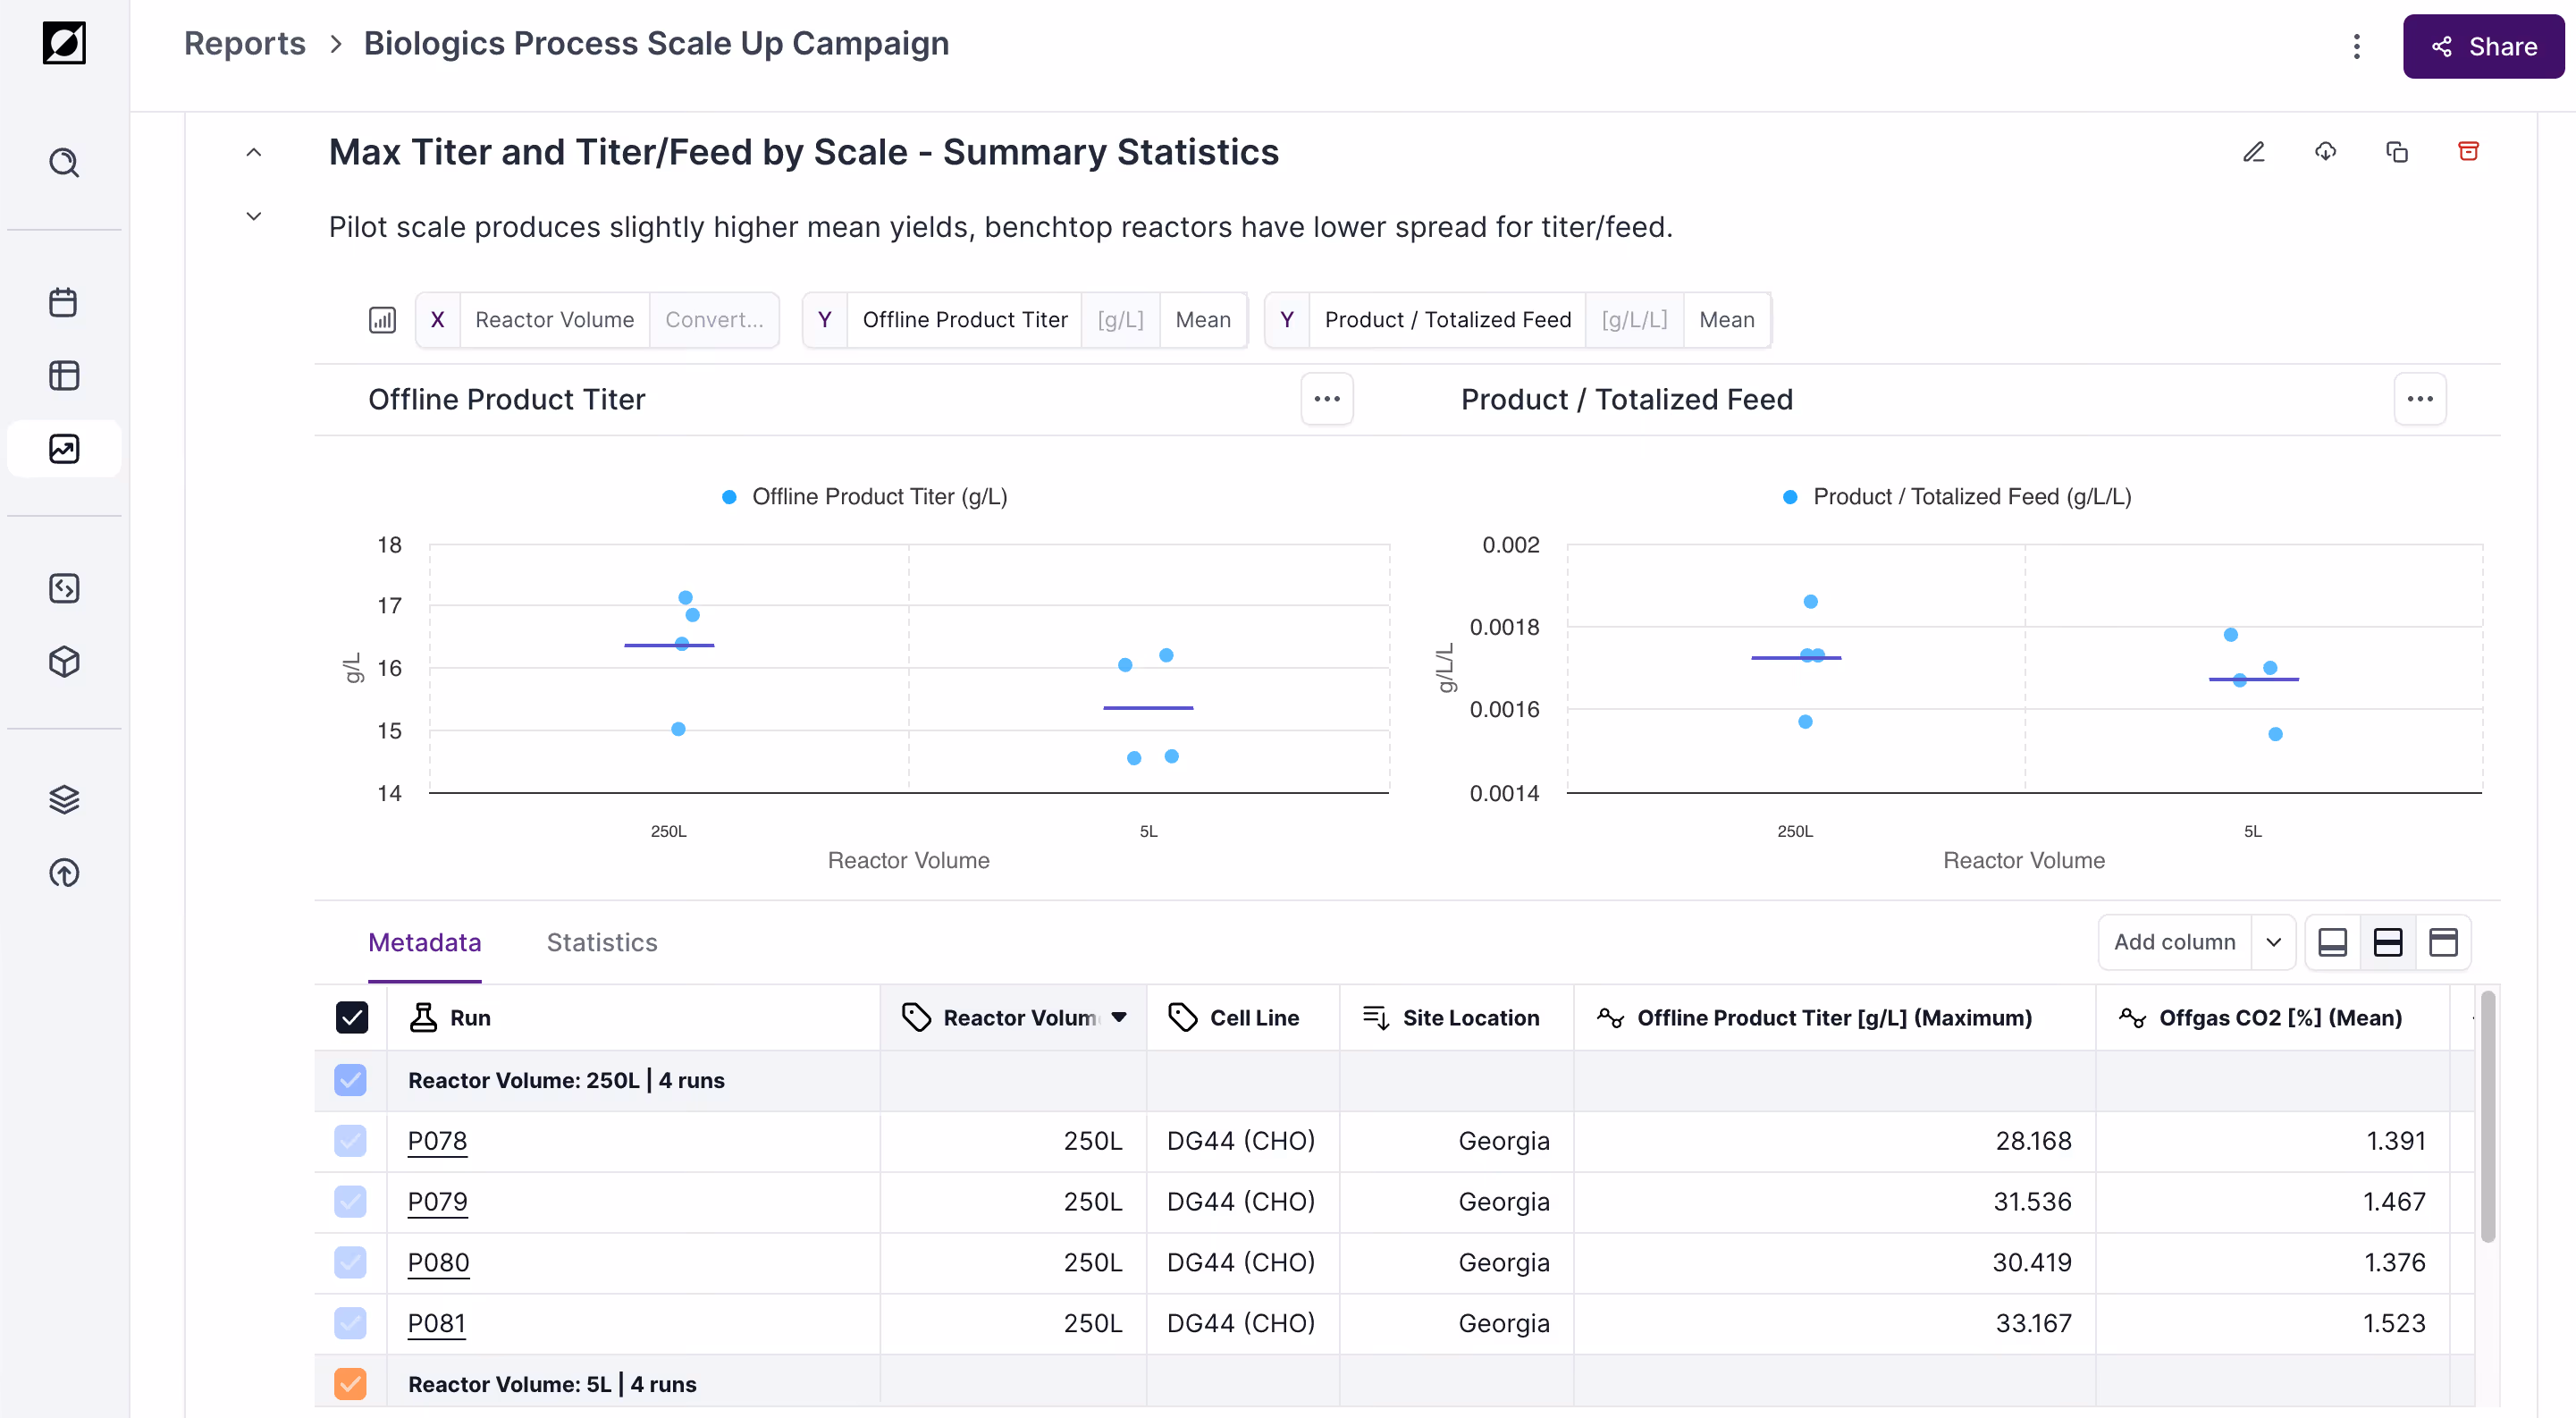This screenshot has width=2576, height=1418.
Task: Click the pencil edit icon for this section
Action: (x=2253, y=152)
